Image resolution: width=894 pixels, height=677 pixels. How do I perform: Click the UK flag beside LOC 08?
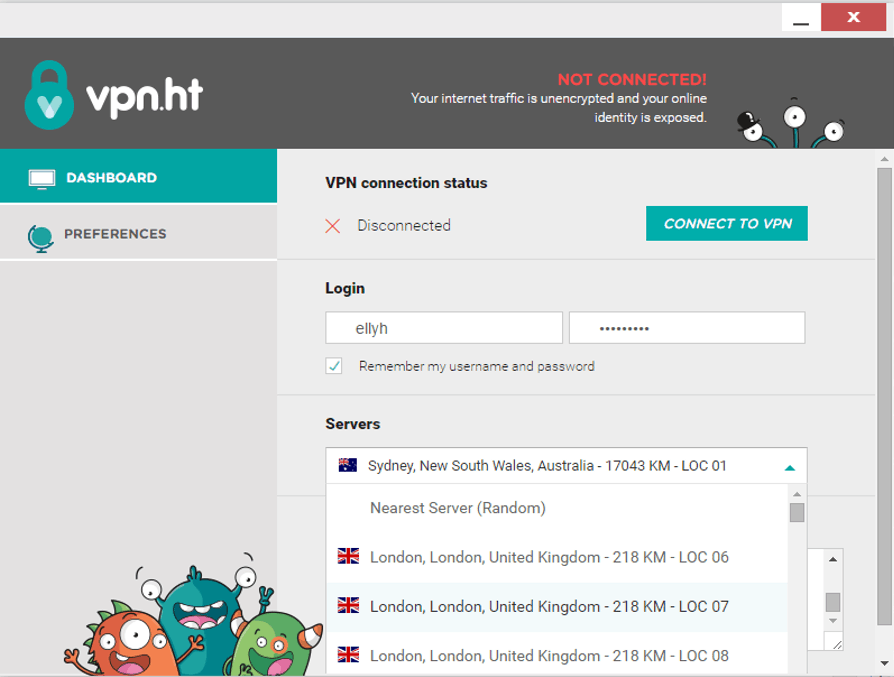point(348,654)
